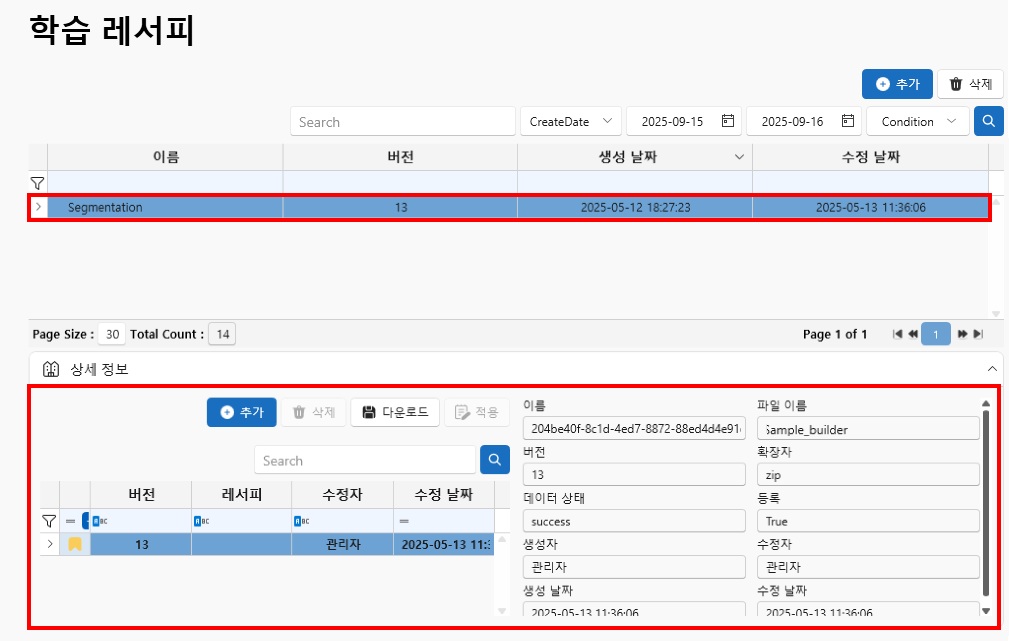This screenshot has width=1009, height=641.
Task: Expand the Segmentation row
Action: (x=38, y=207)
